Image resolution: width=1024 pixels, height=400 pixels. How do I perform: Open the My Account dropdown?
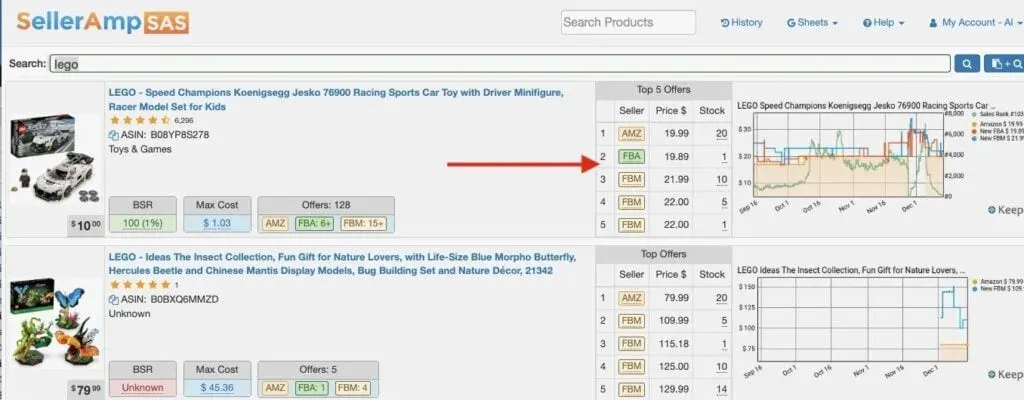(976, 22)
